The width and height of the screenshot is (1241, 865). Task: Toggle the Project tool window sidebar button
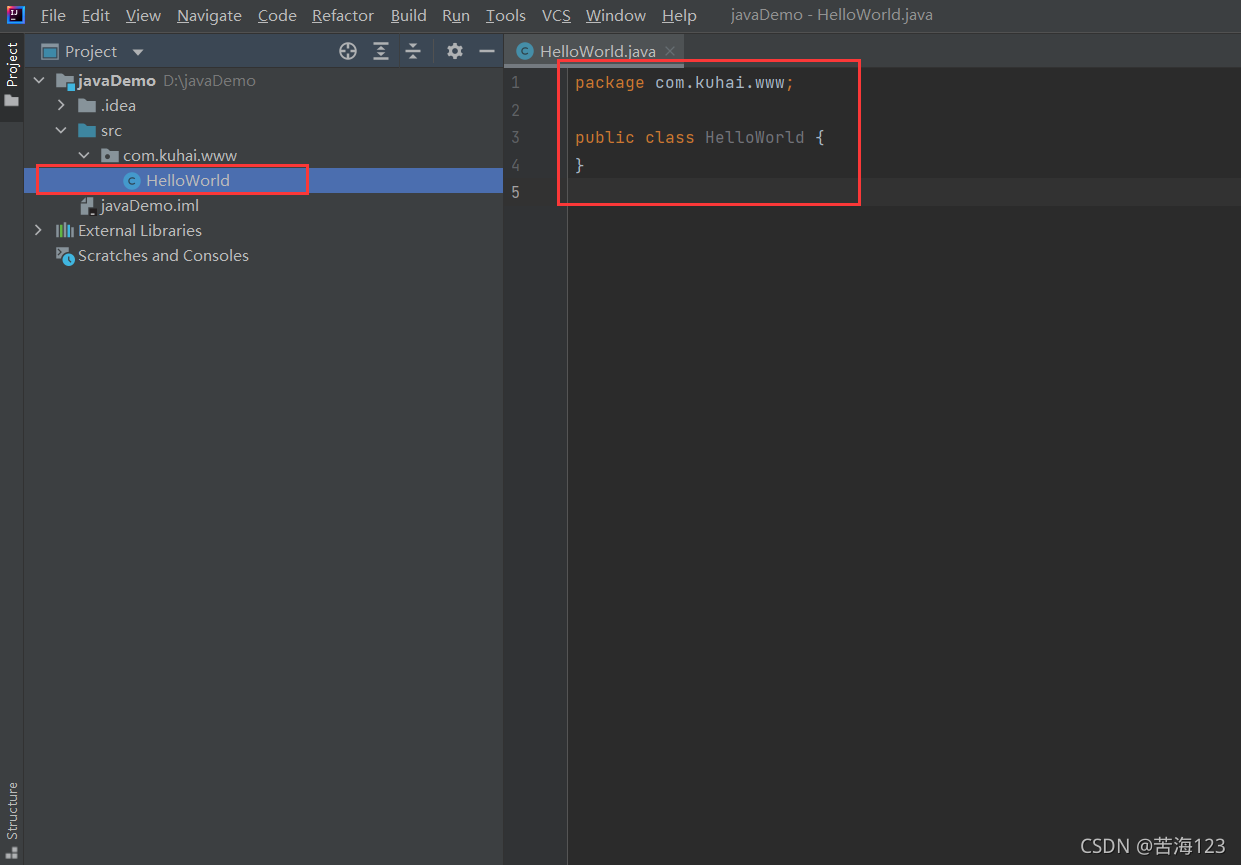[x=12, y=76]
